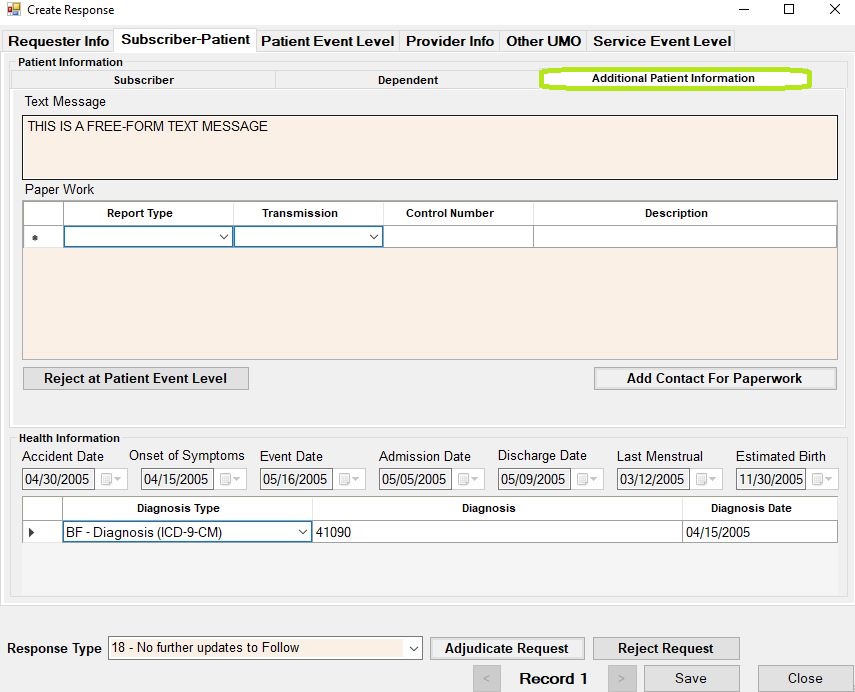Click the Record 1 label
Screen dimensions: 855x692
point(553,679)
